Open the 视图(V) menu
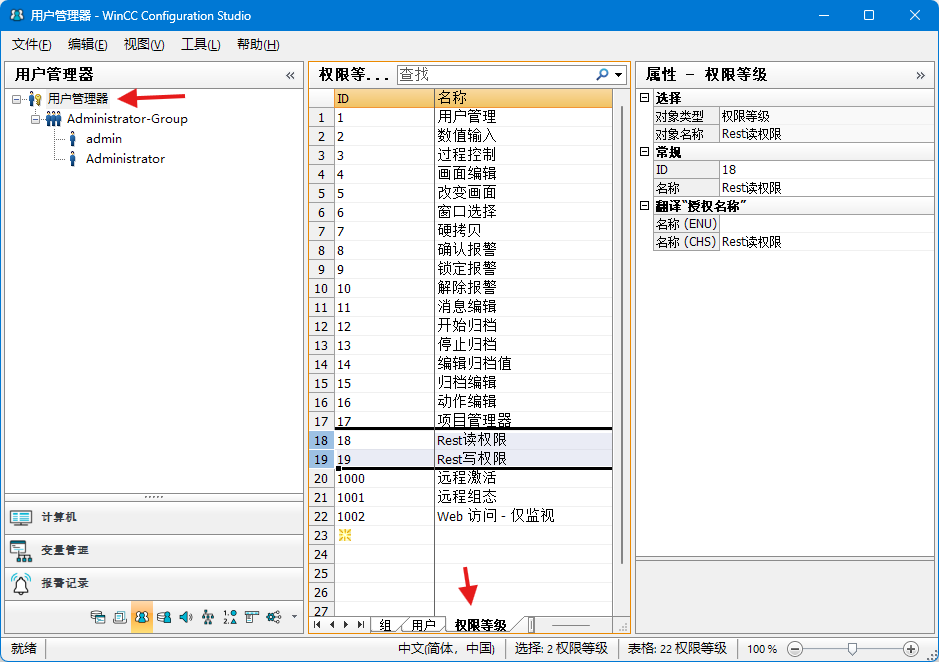939x662 pixels. [x=144, y=44]
